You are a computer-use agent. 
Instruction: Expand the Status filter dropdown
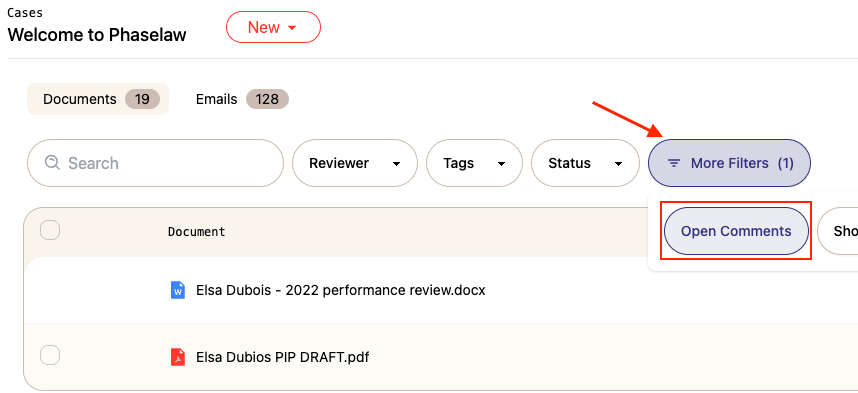585,163
